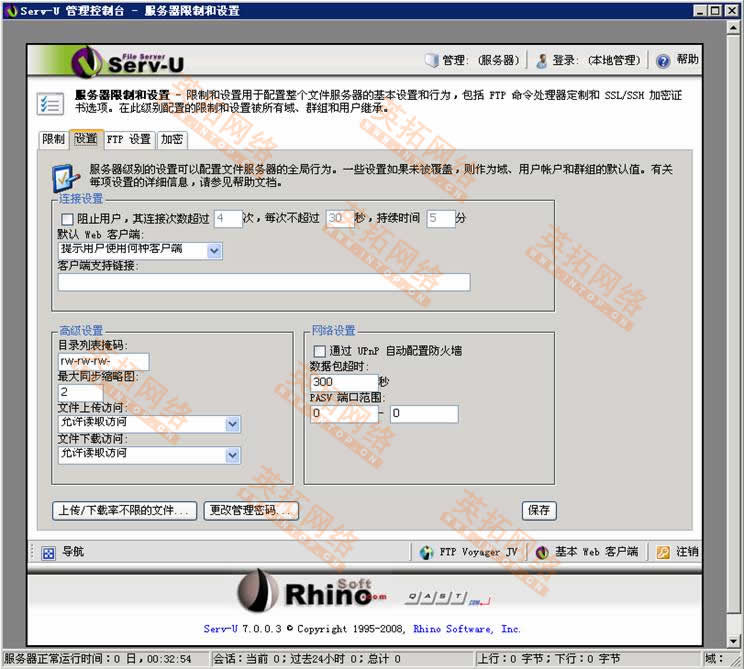Image resolution: width=744 pixels, height=669 pixels.
Task: Click 更改管理密码 button
Action: click(x=251, y=511)
